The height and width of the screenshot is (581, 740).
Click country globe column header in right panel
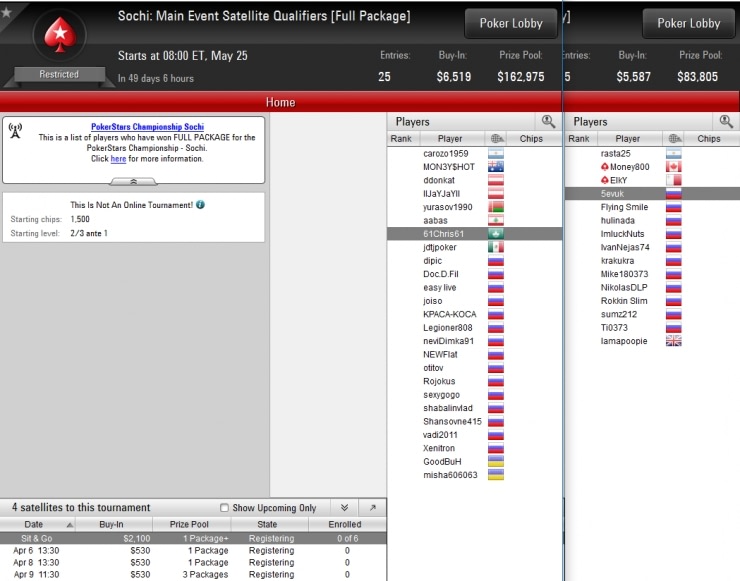674,139
